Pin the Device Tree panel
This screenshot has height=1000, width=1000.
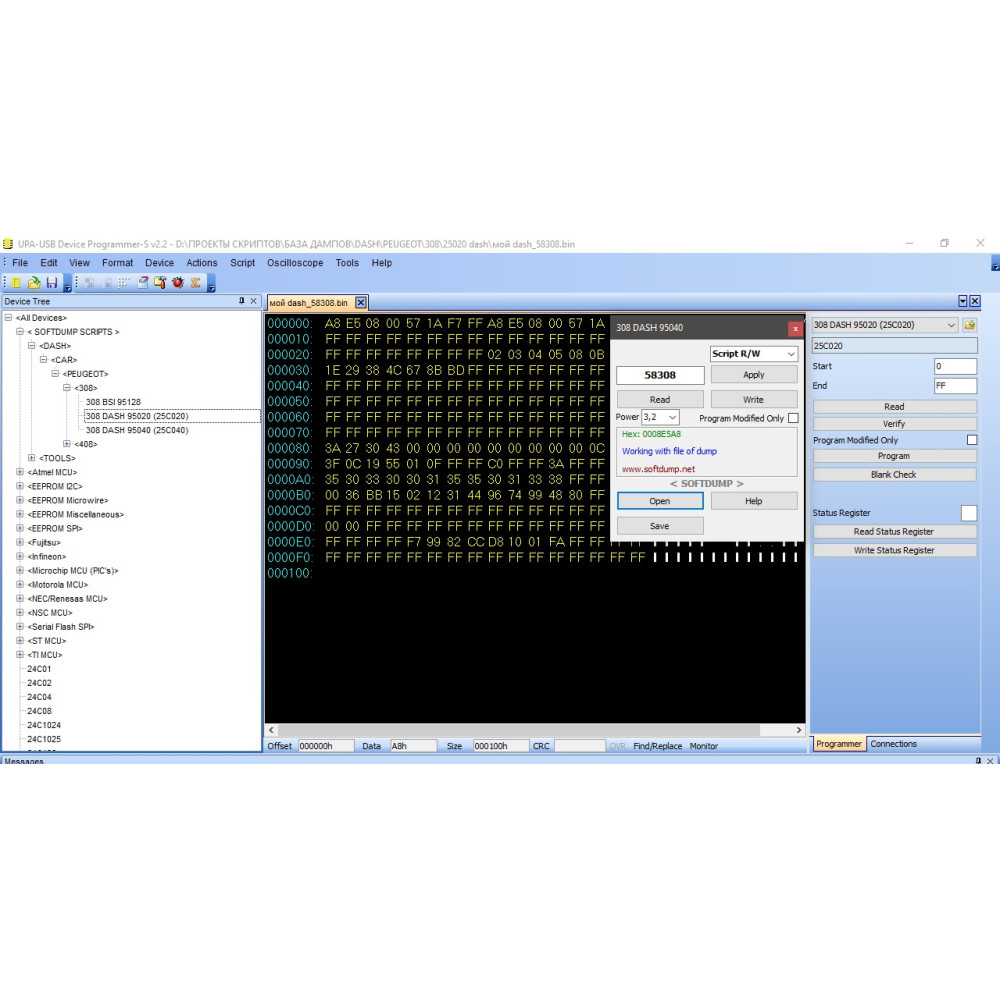point(242,301)
